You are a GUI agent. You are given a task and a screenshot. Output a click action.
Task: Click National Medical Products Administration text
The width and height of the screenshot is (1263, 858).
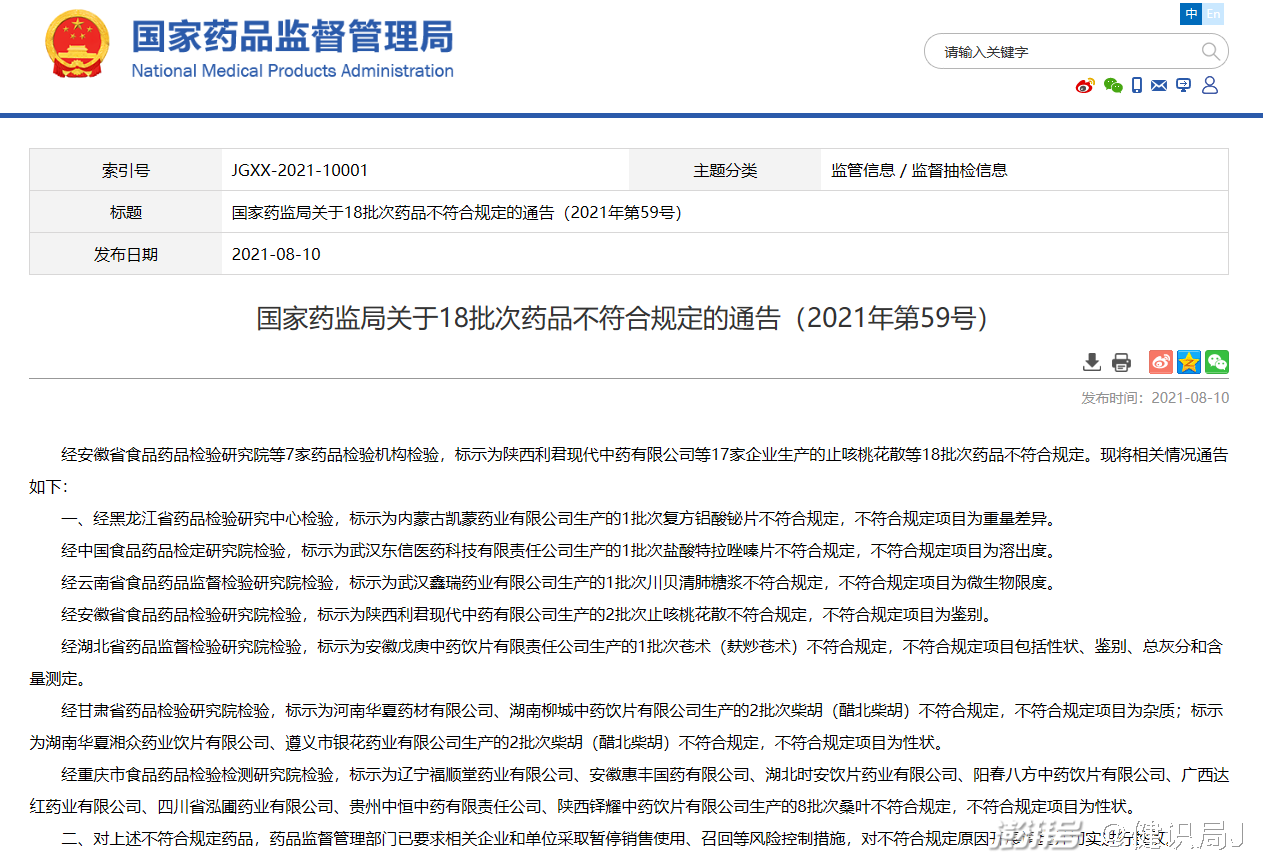tap(292, 71)
